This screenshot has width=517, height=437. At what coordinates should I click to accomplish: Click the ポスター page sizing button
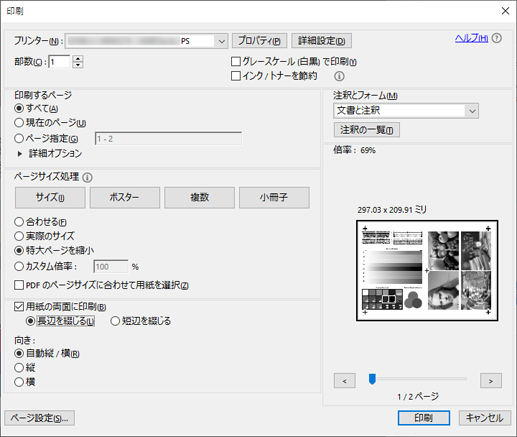pyautogui.click(x=125, y=198)
